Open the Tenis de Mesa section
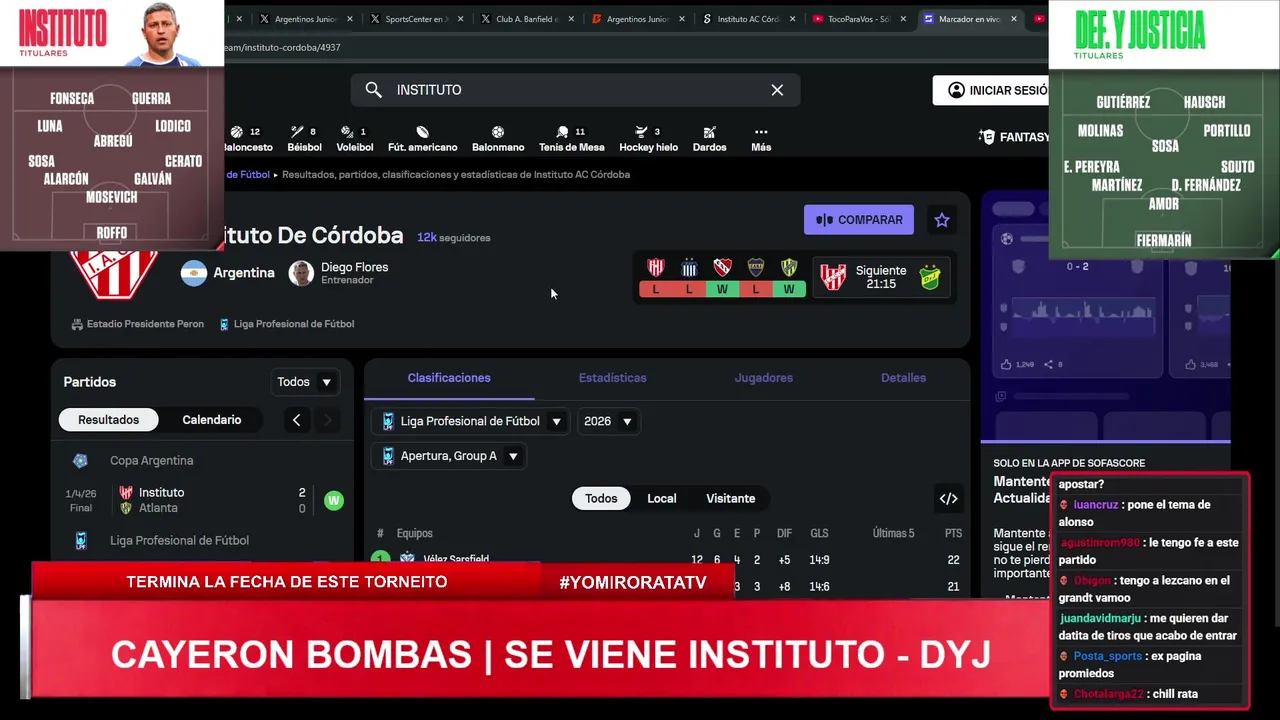This screenshot has width=1280, height=720. pyautogui.click(x=571, y=139)
